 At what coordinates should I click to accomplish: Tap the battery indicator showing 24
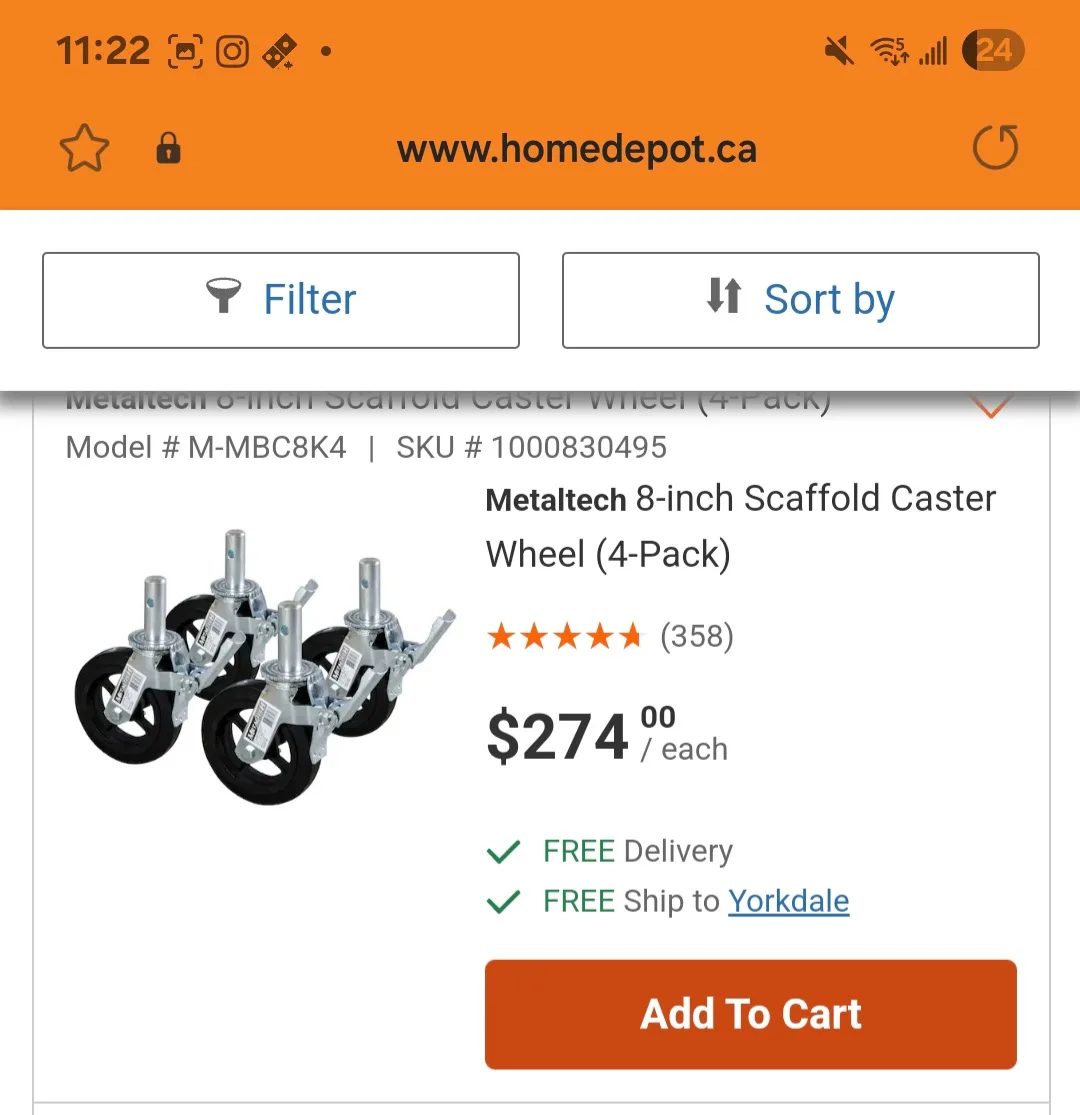point(992,50)
